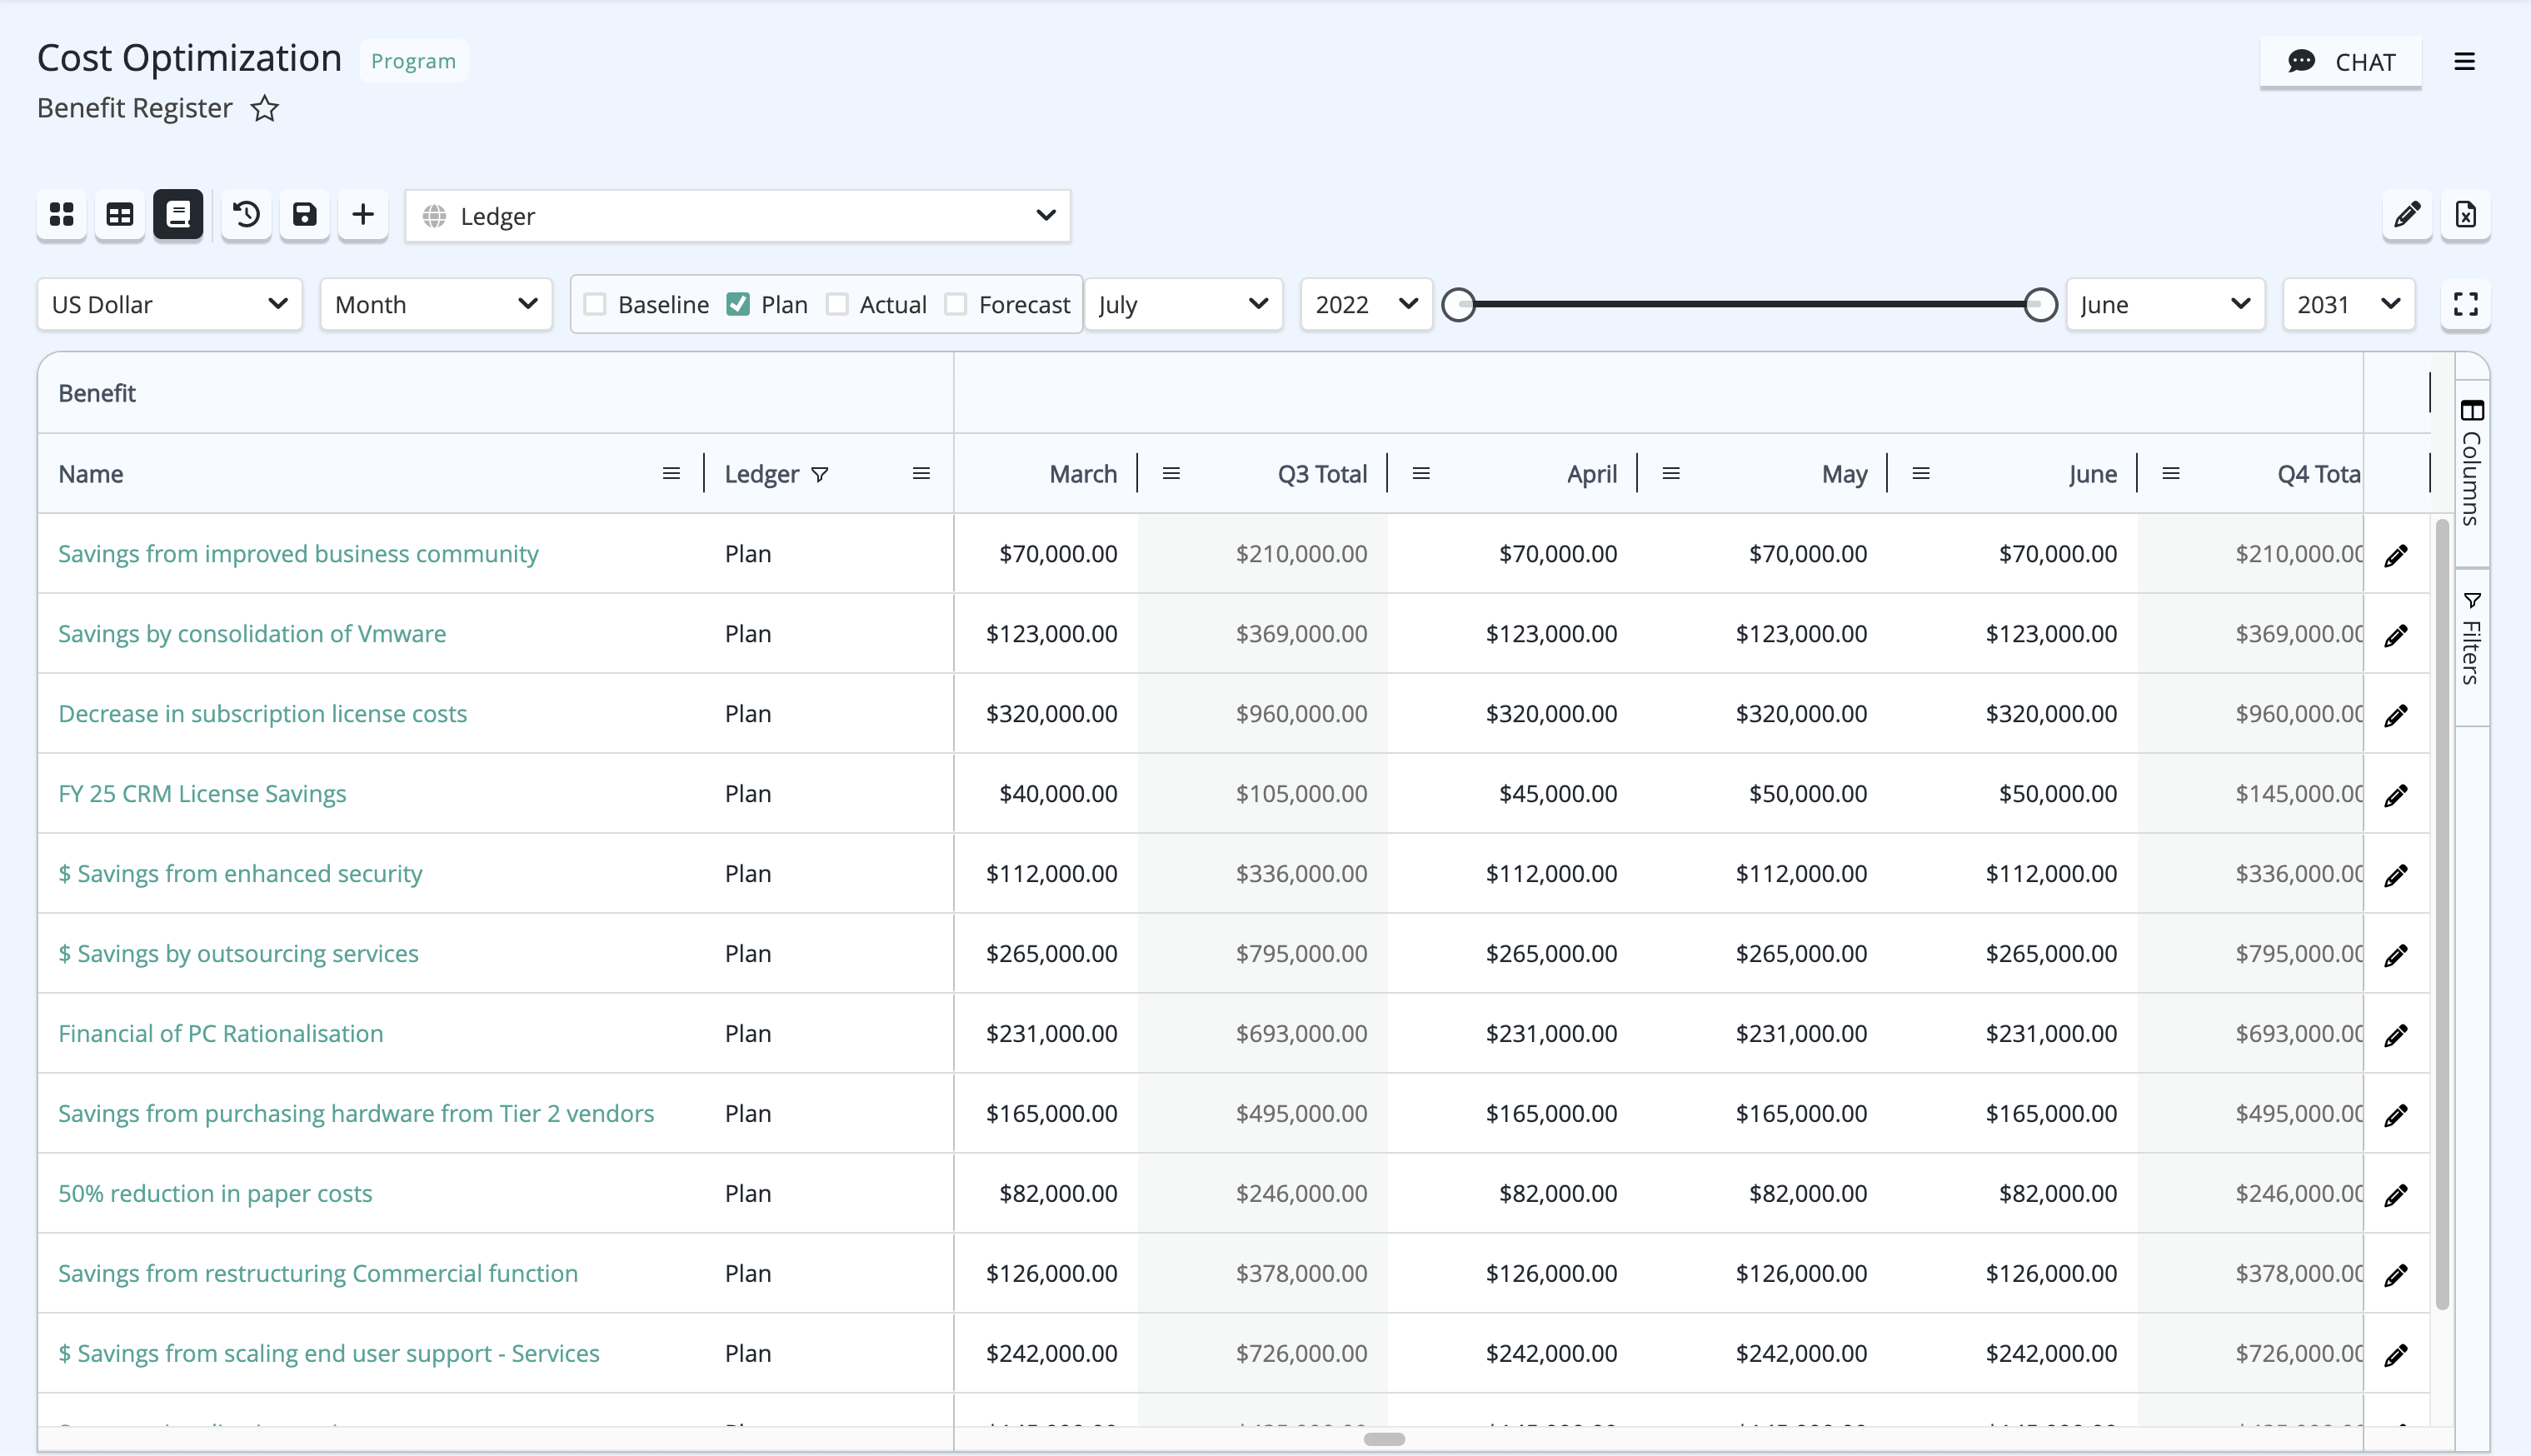Enable the Forecast checkbox
The height and width of the screenshot is (1456, 2531).
pos(956,304)
